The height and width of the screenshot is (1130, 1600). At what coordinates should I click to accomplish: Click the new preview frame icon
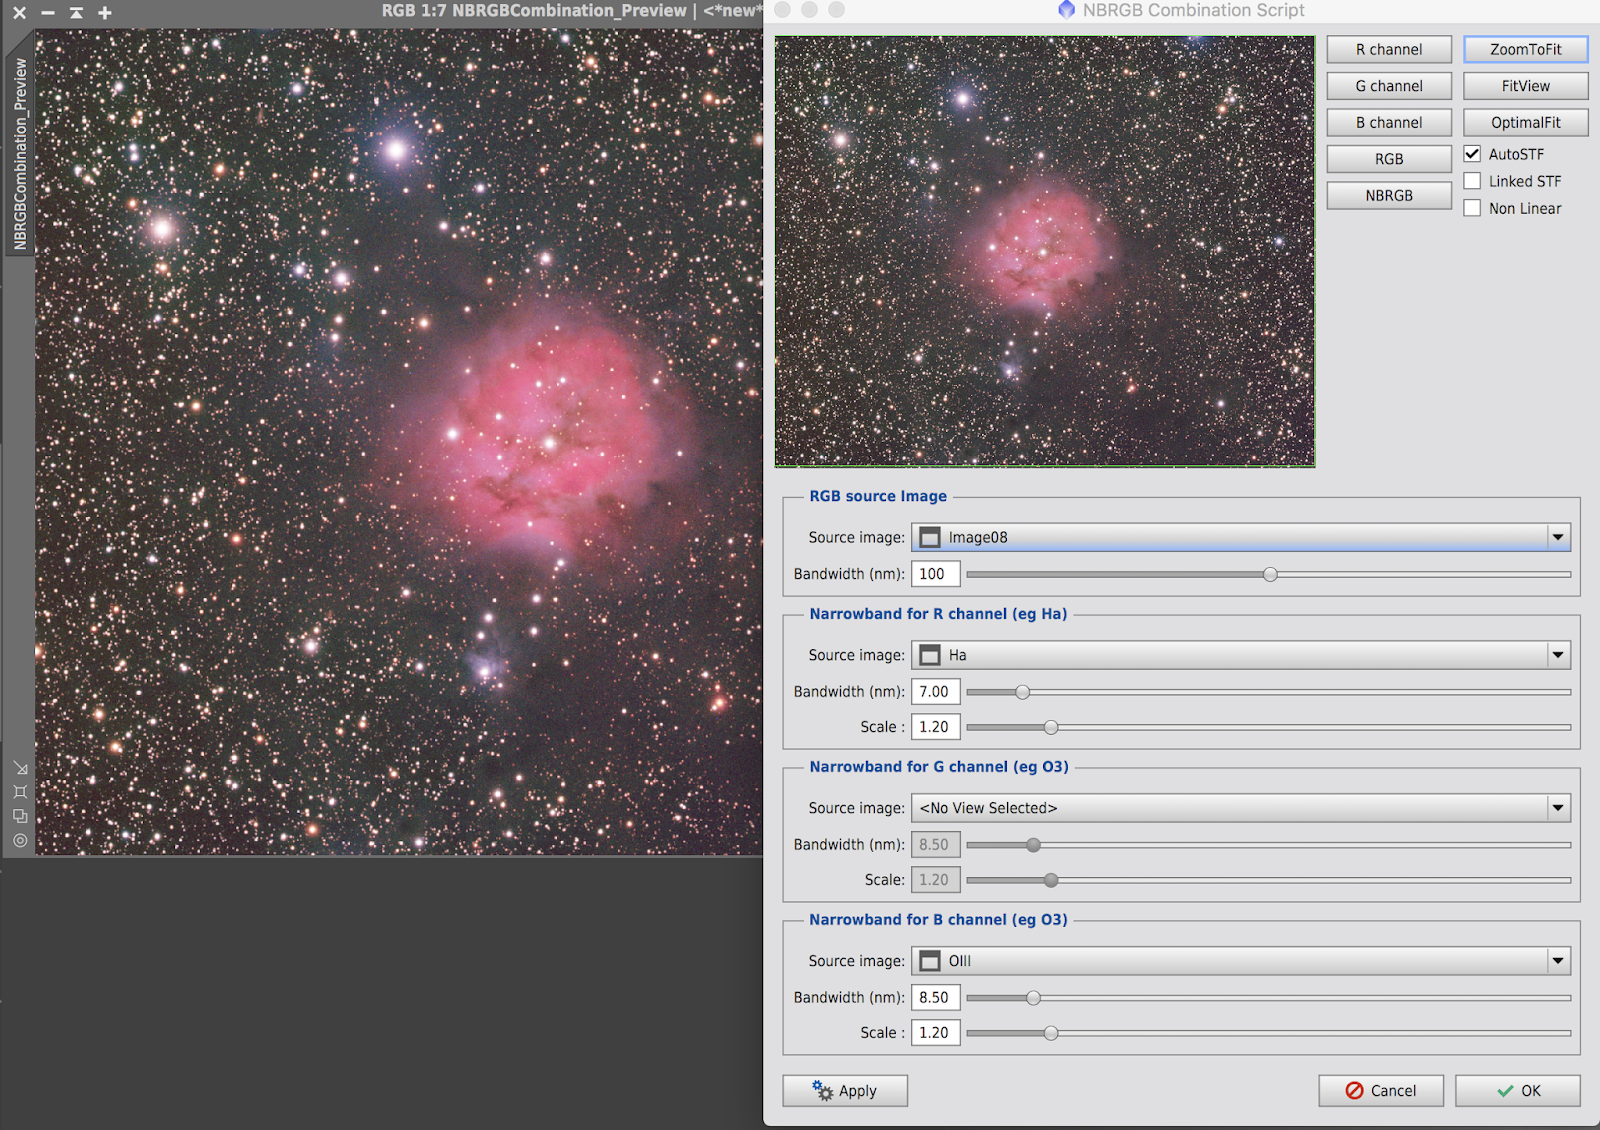[20, 791]
